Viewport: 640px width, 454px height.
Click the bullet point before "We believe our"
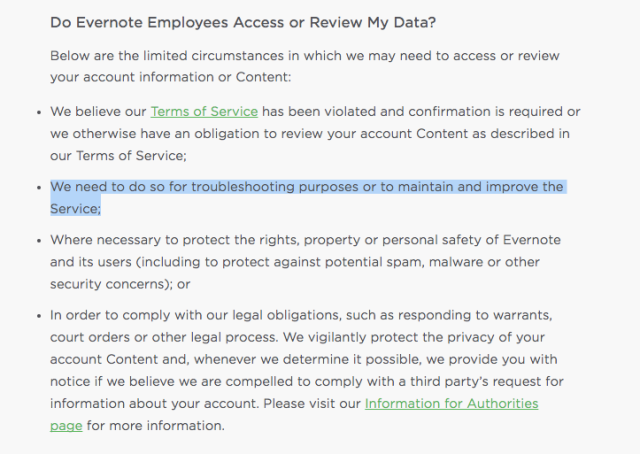39,112
